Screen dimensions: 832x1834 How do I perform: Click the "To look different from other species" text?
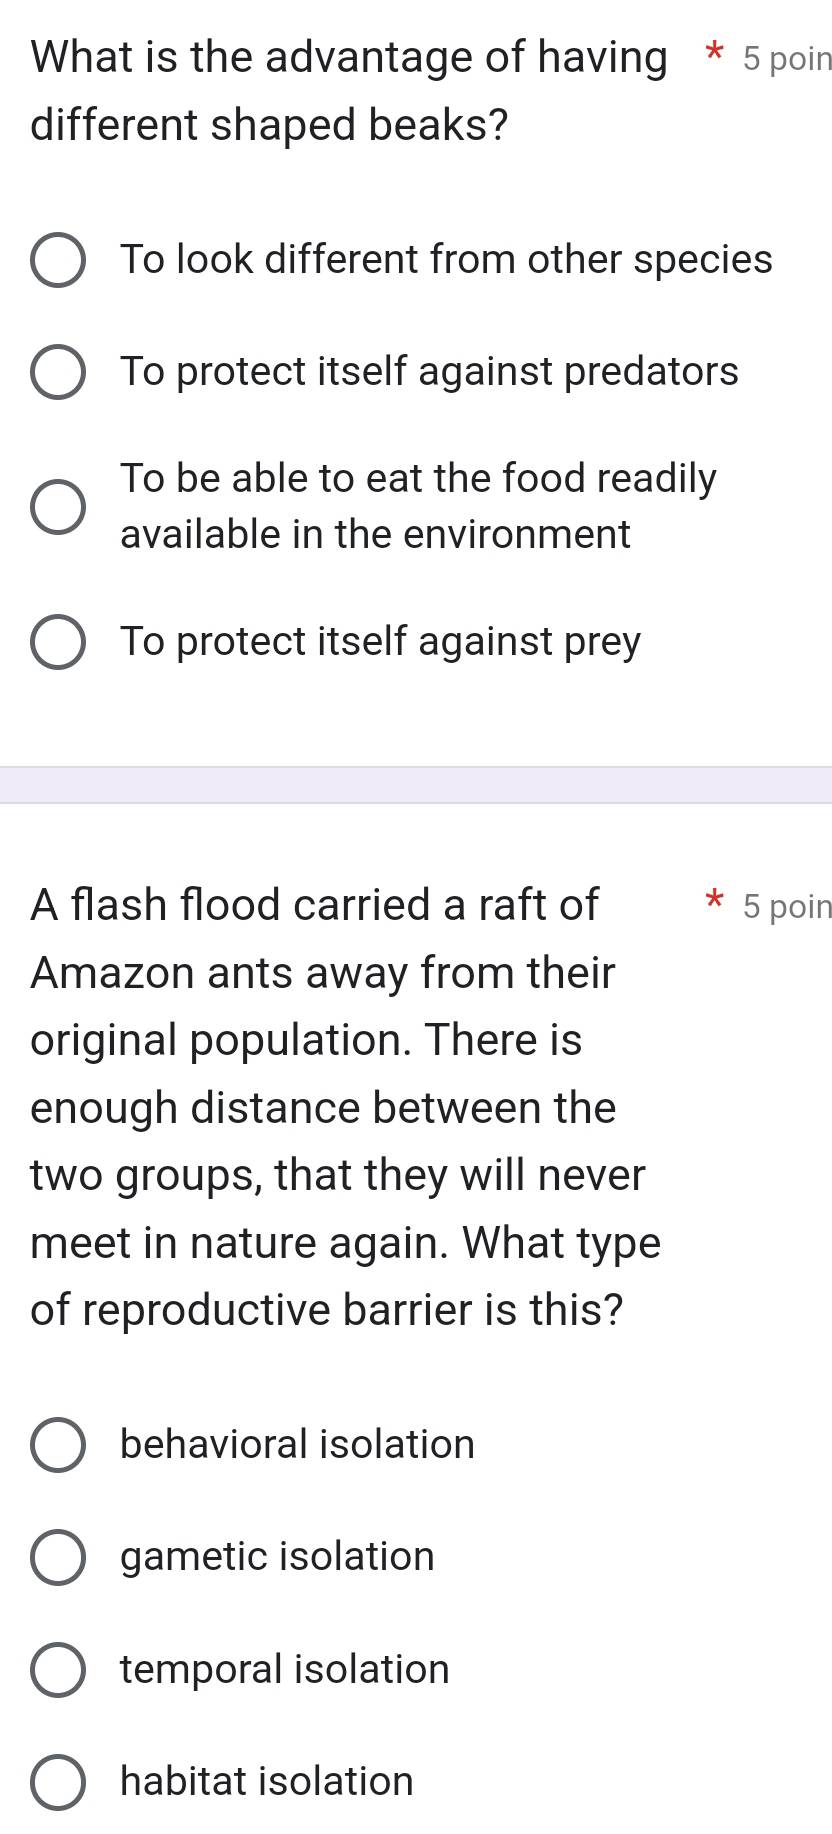coord(446,260)
